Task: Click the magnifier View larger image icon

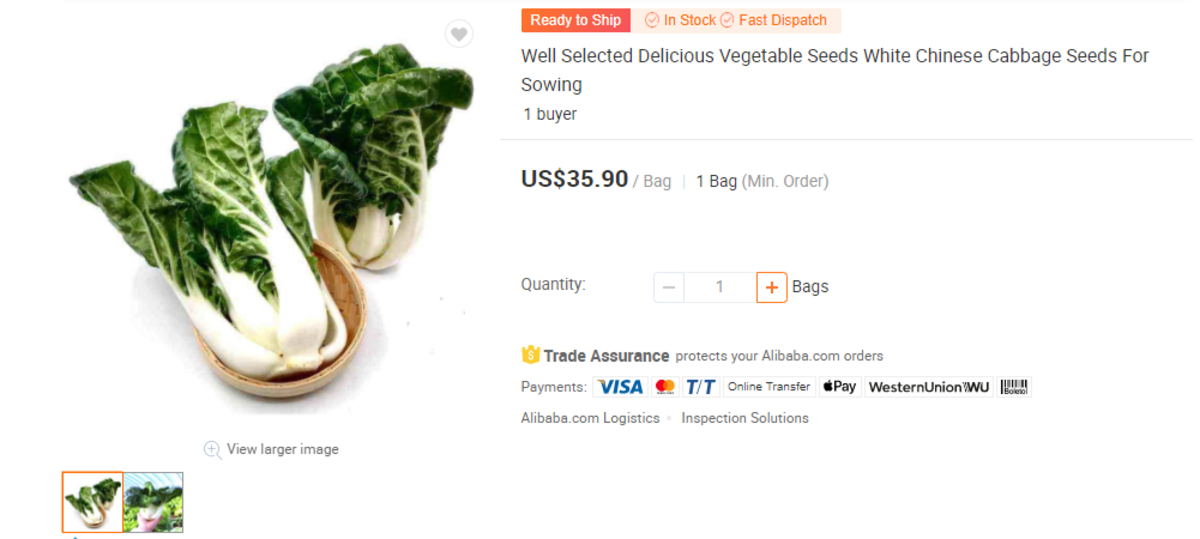Action: tap(213, 450)
